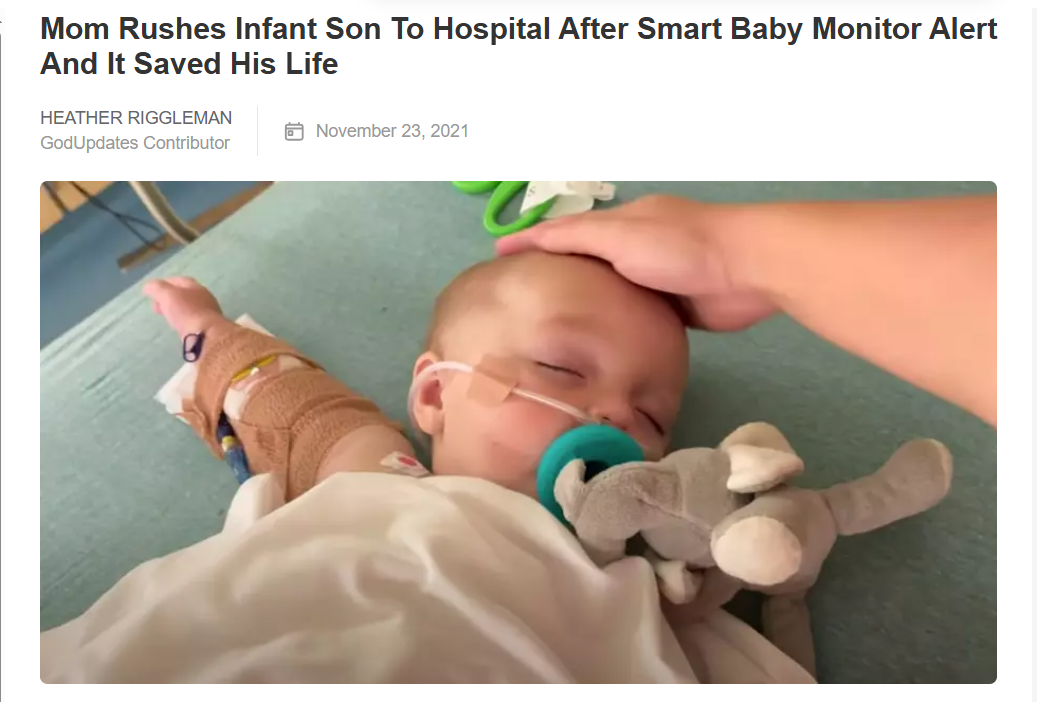
Task: Click the article headline about baby monitor
Action: point(518,46)
